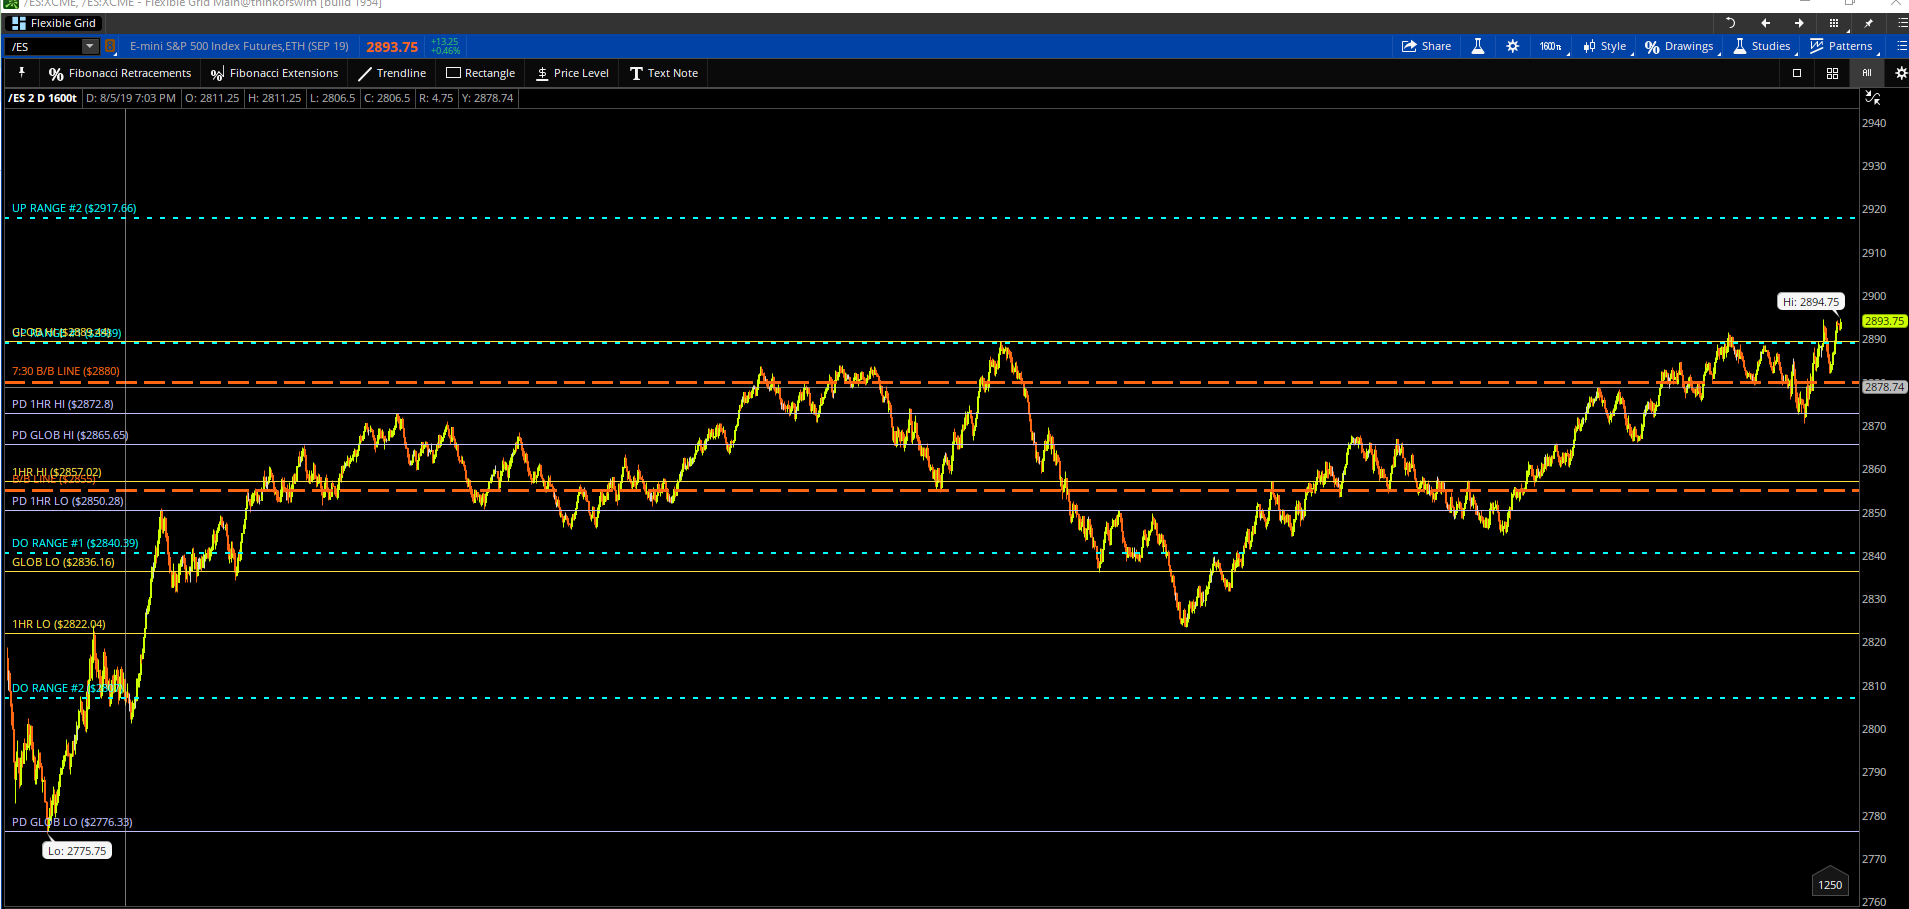Click the 2878.74 cursor price axis tag
Viewport: 1909px width, 909px height.
[x=1884, y=387]
